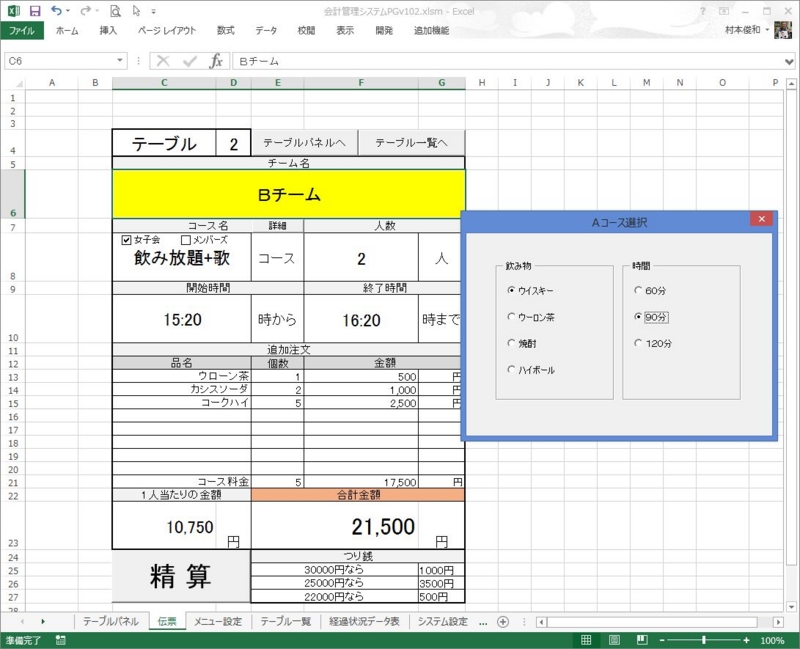800x649 pixels.
Task: Open Print Preview from the Quick Access Toolbar
Action: (x=116, y=11)
